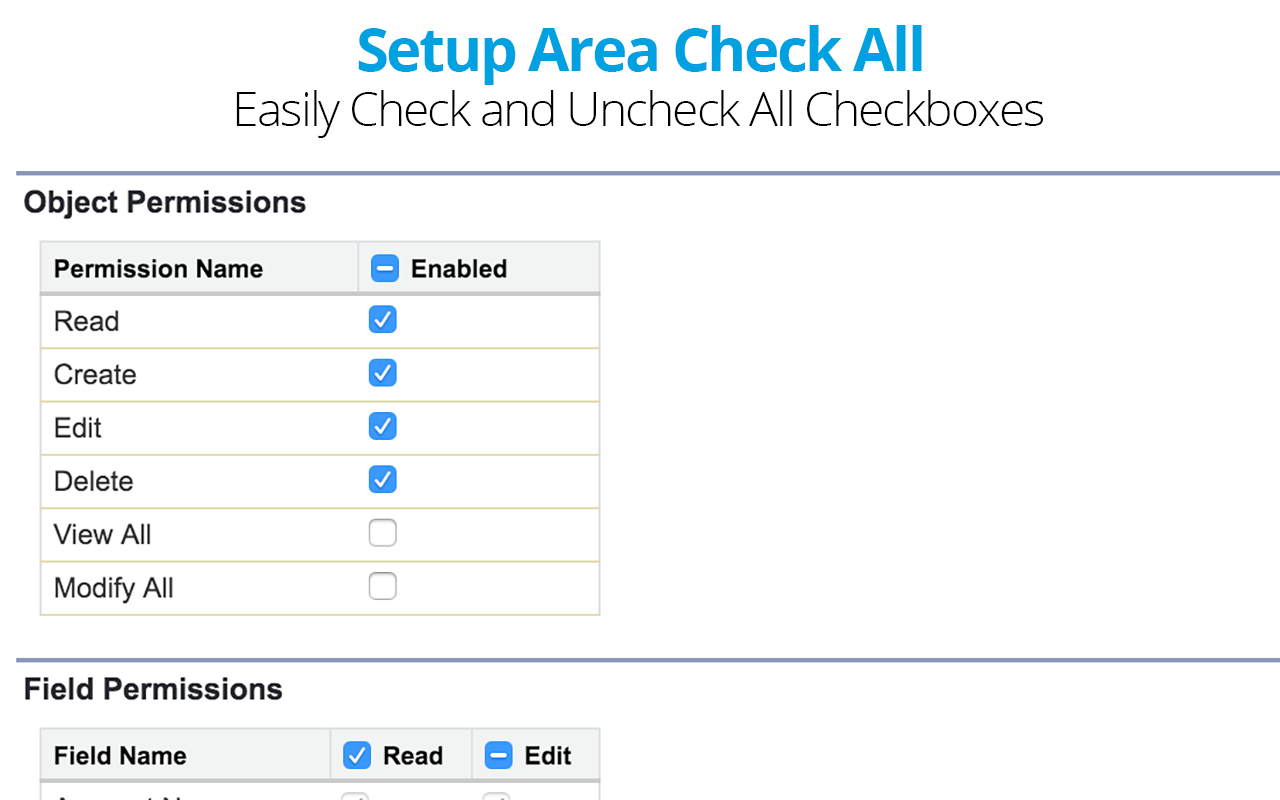The image size is (1280, 800).
Task: Click the Setup Area Check All title
Action: pos(640,50)
